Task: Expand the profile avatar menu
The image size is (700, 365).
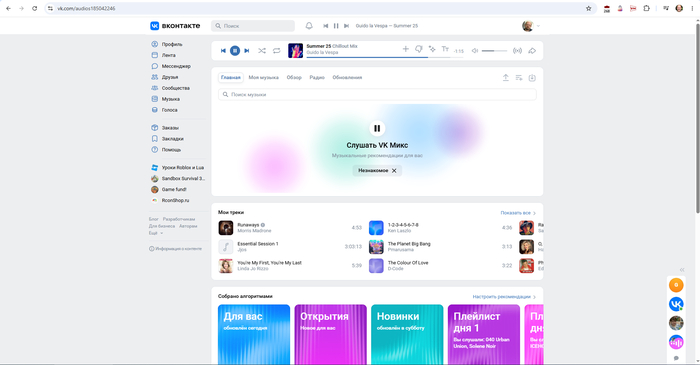Action: coord(531,26)
